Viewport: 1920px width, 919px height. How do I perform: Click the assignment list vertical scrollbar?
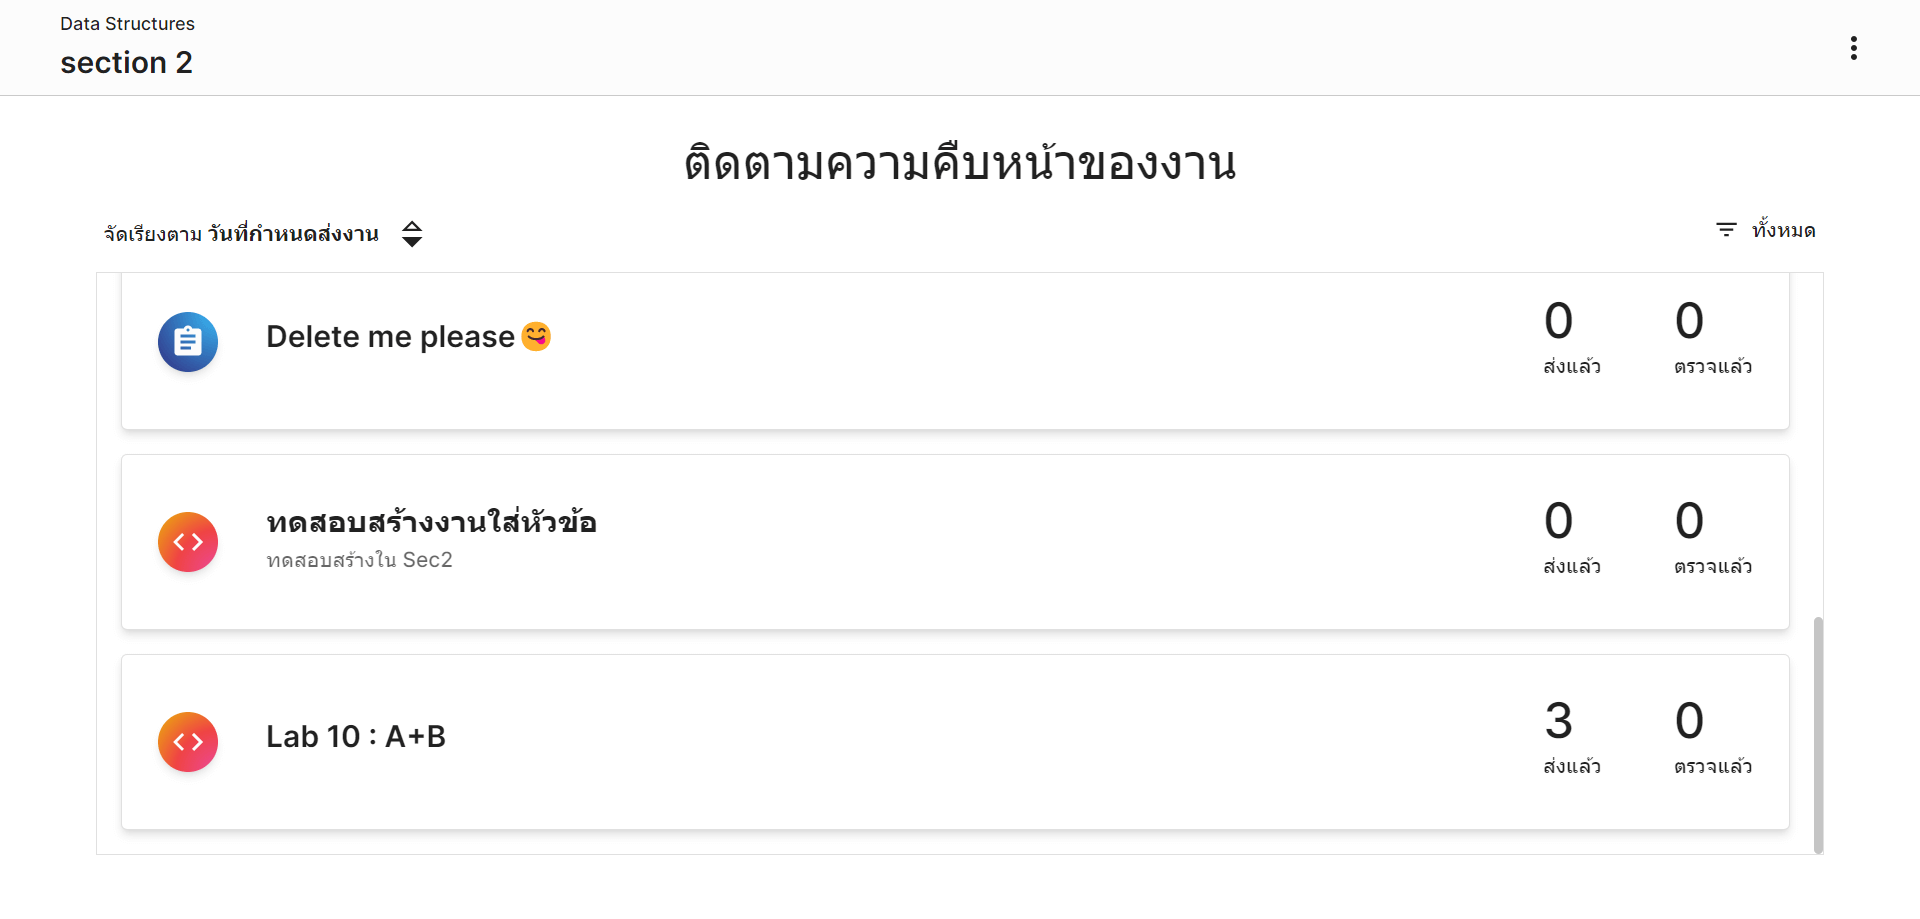(x=1818, y=734)
